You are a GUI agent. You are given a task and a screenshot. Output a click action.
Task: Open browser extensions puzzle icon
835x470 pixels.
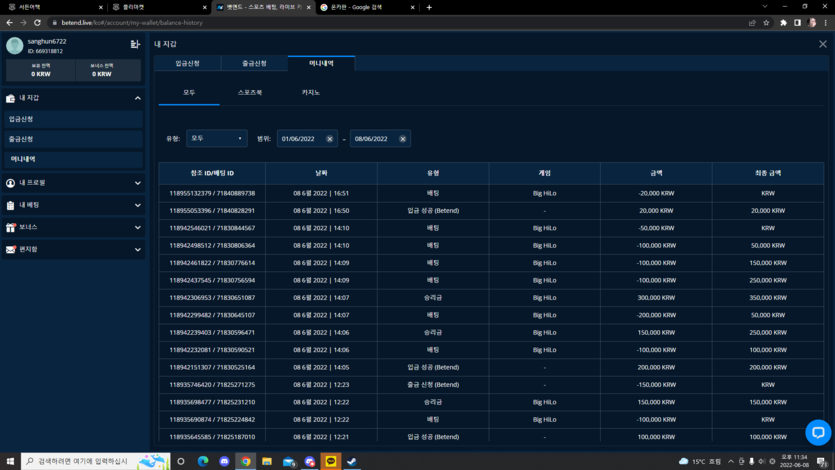pyautogui.click(x=783, y=23)
